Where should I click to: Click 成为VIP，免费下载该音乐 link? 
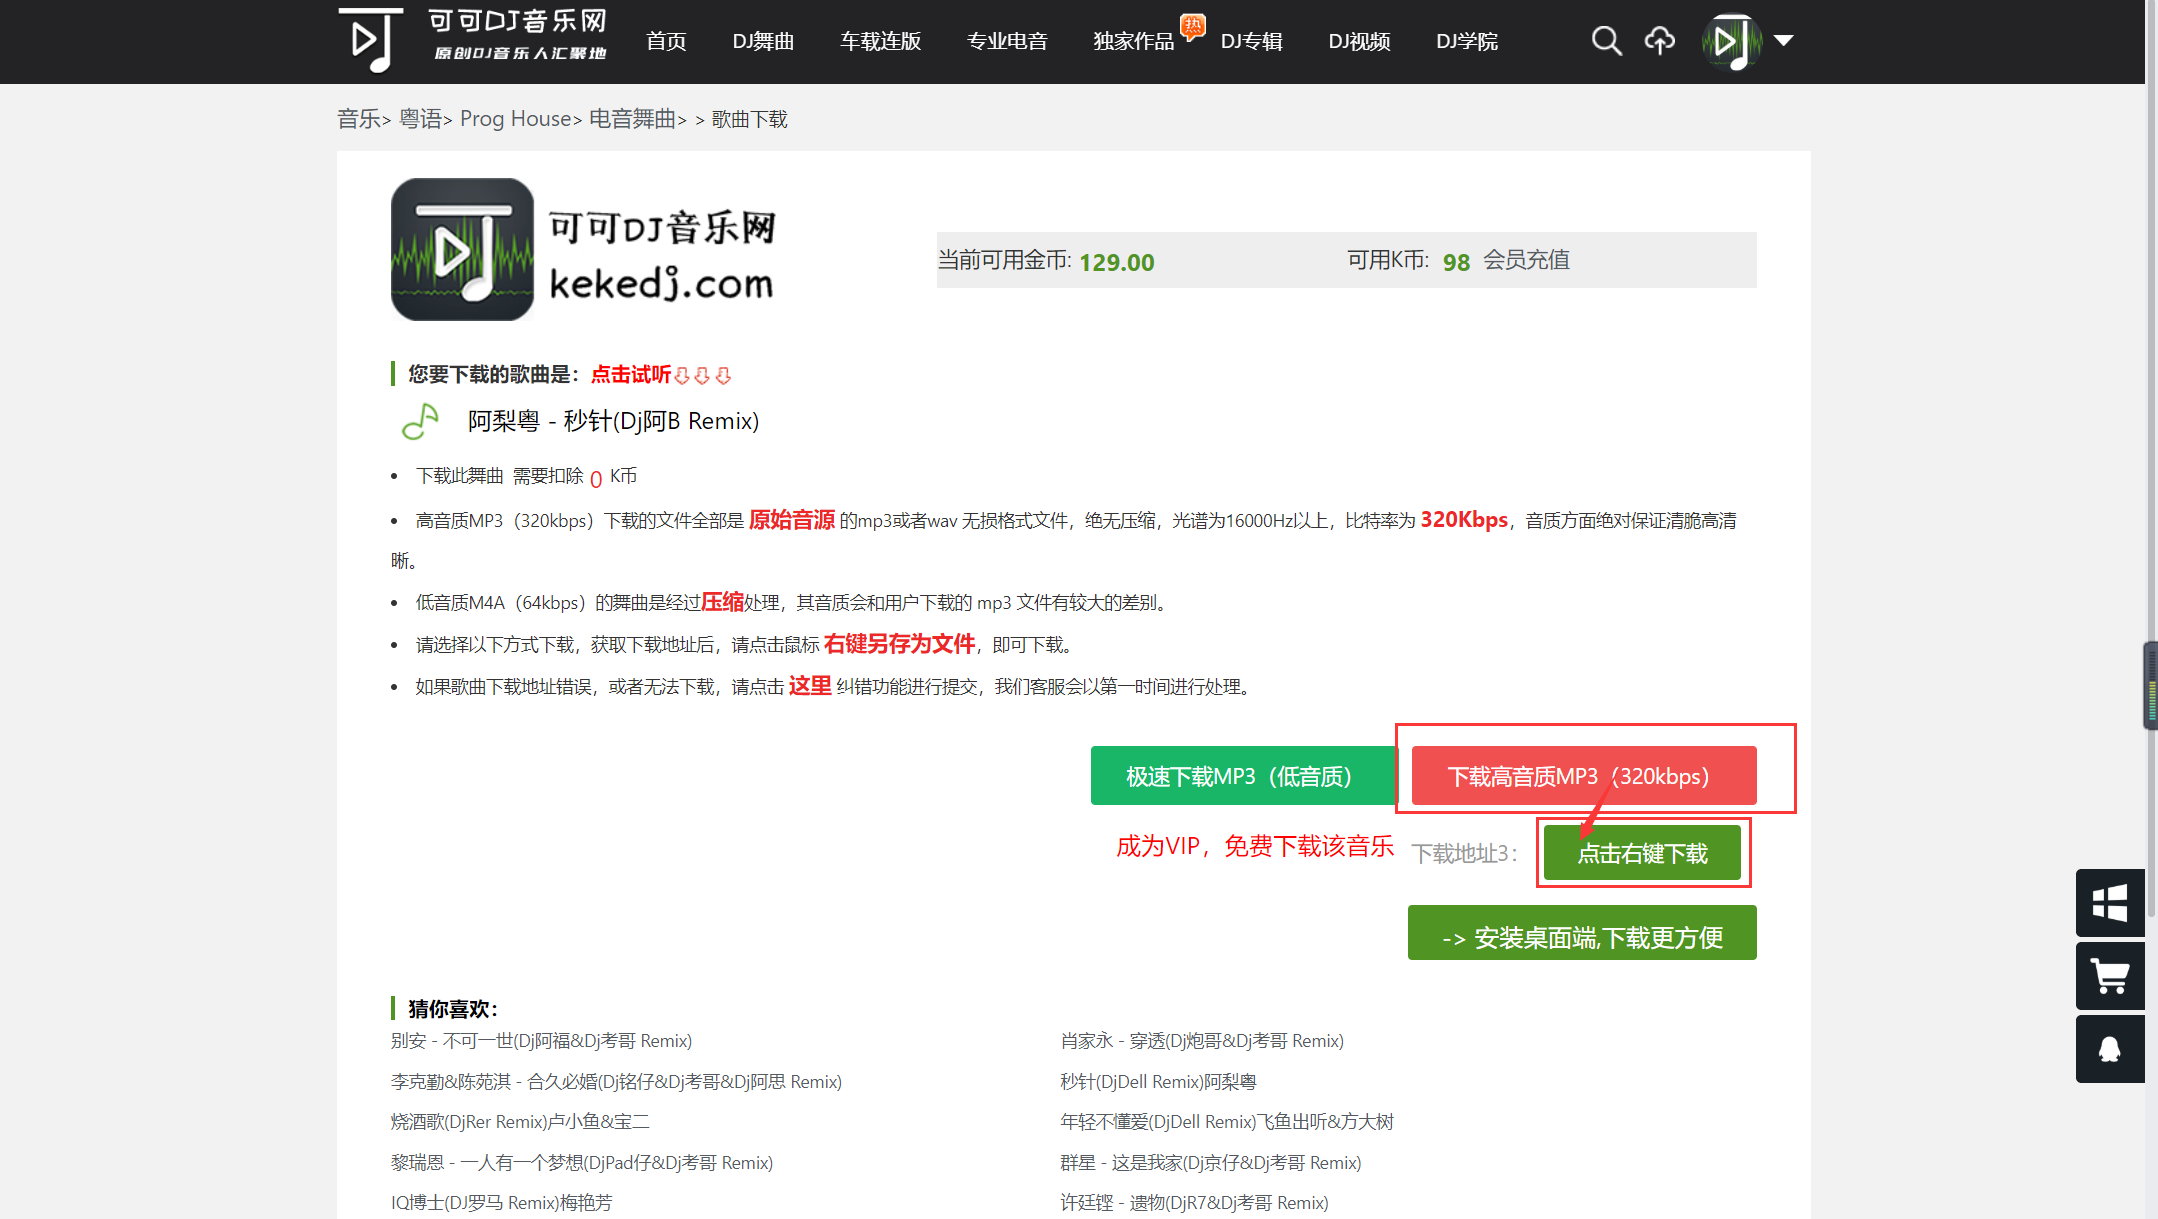click(x=1255, y=846)
